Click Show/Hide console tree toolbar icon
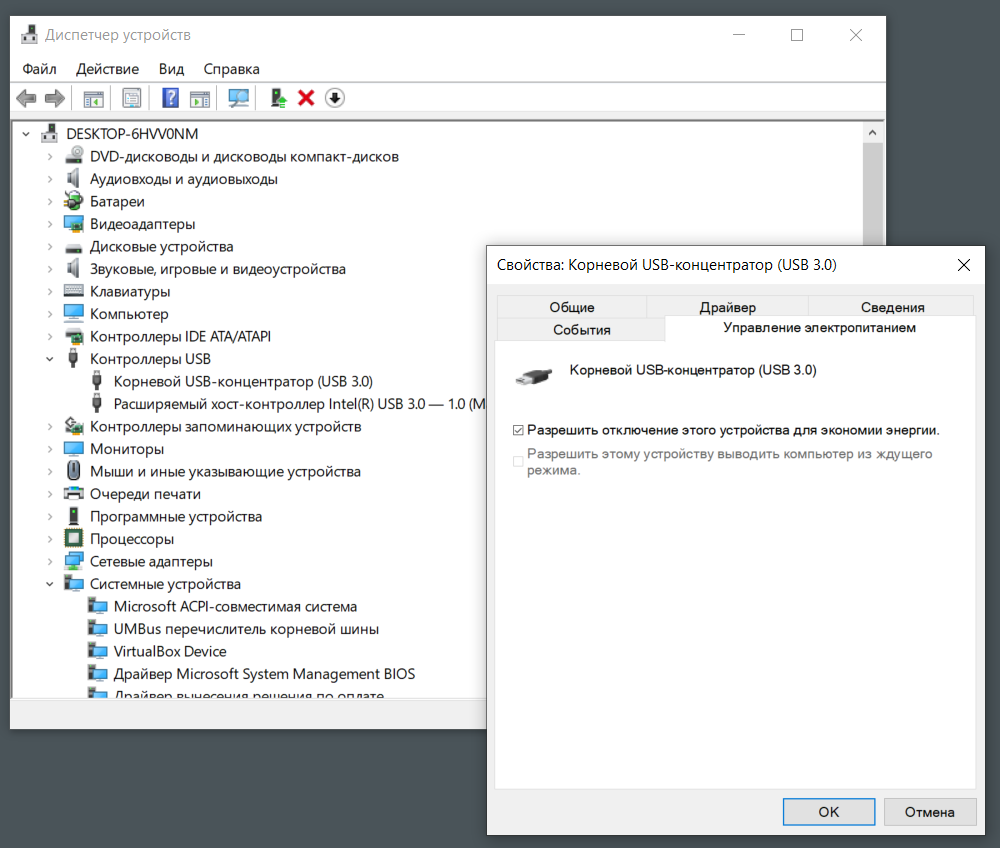 tap(93, 98)
